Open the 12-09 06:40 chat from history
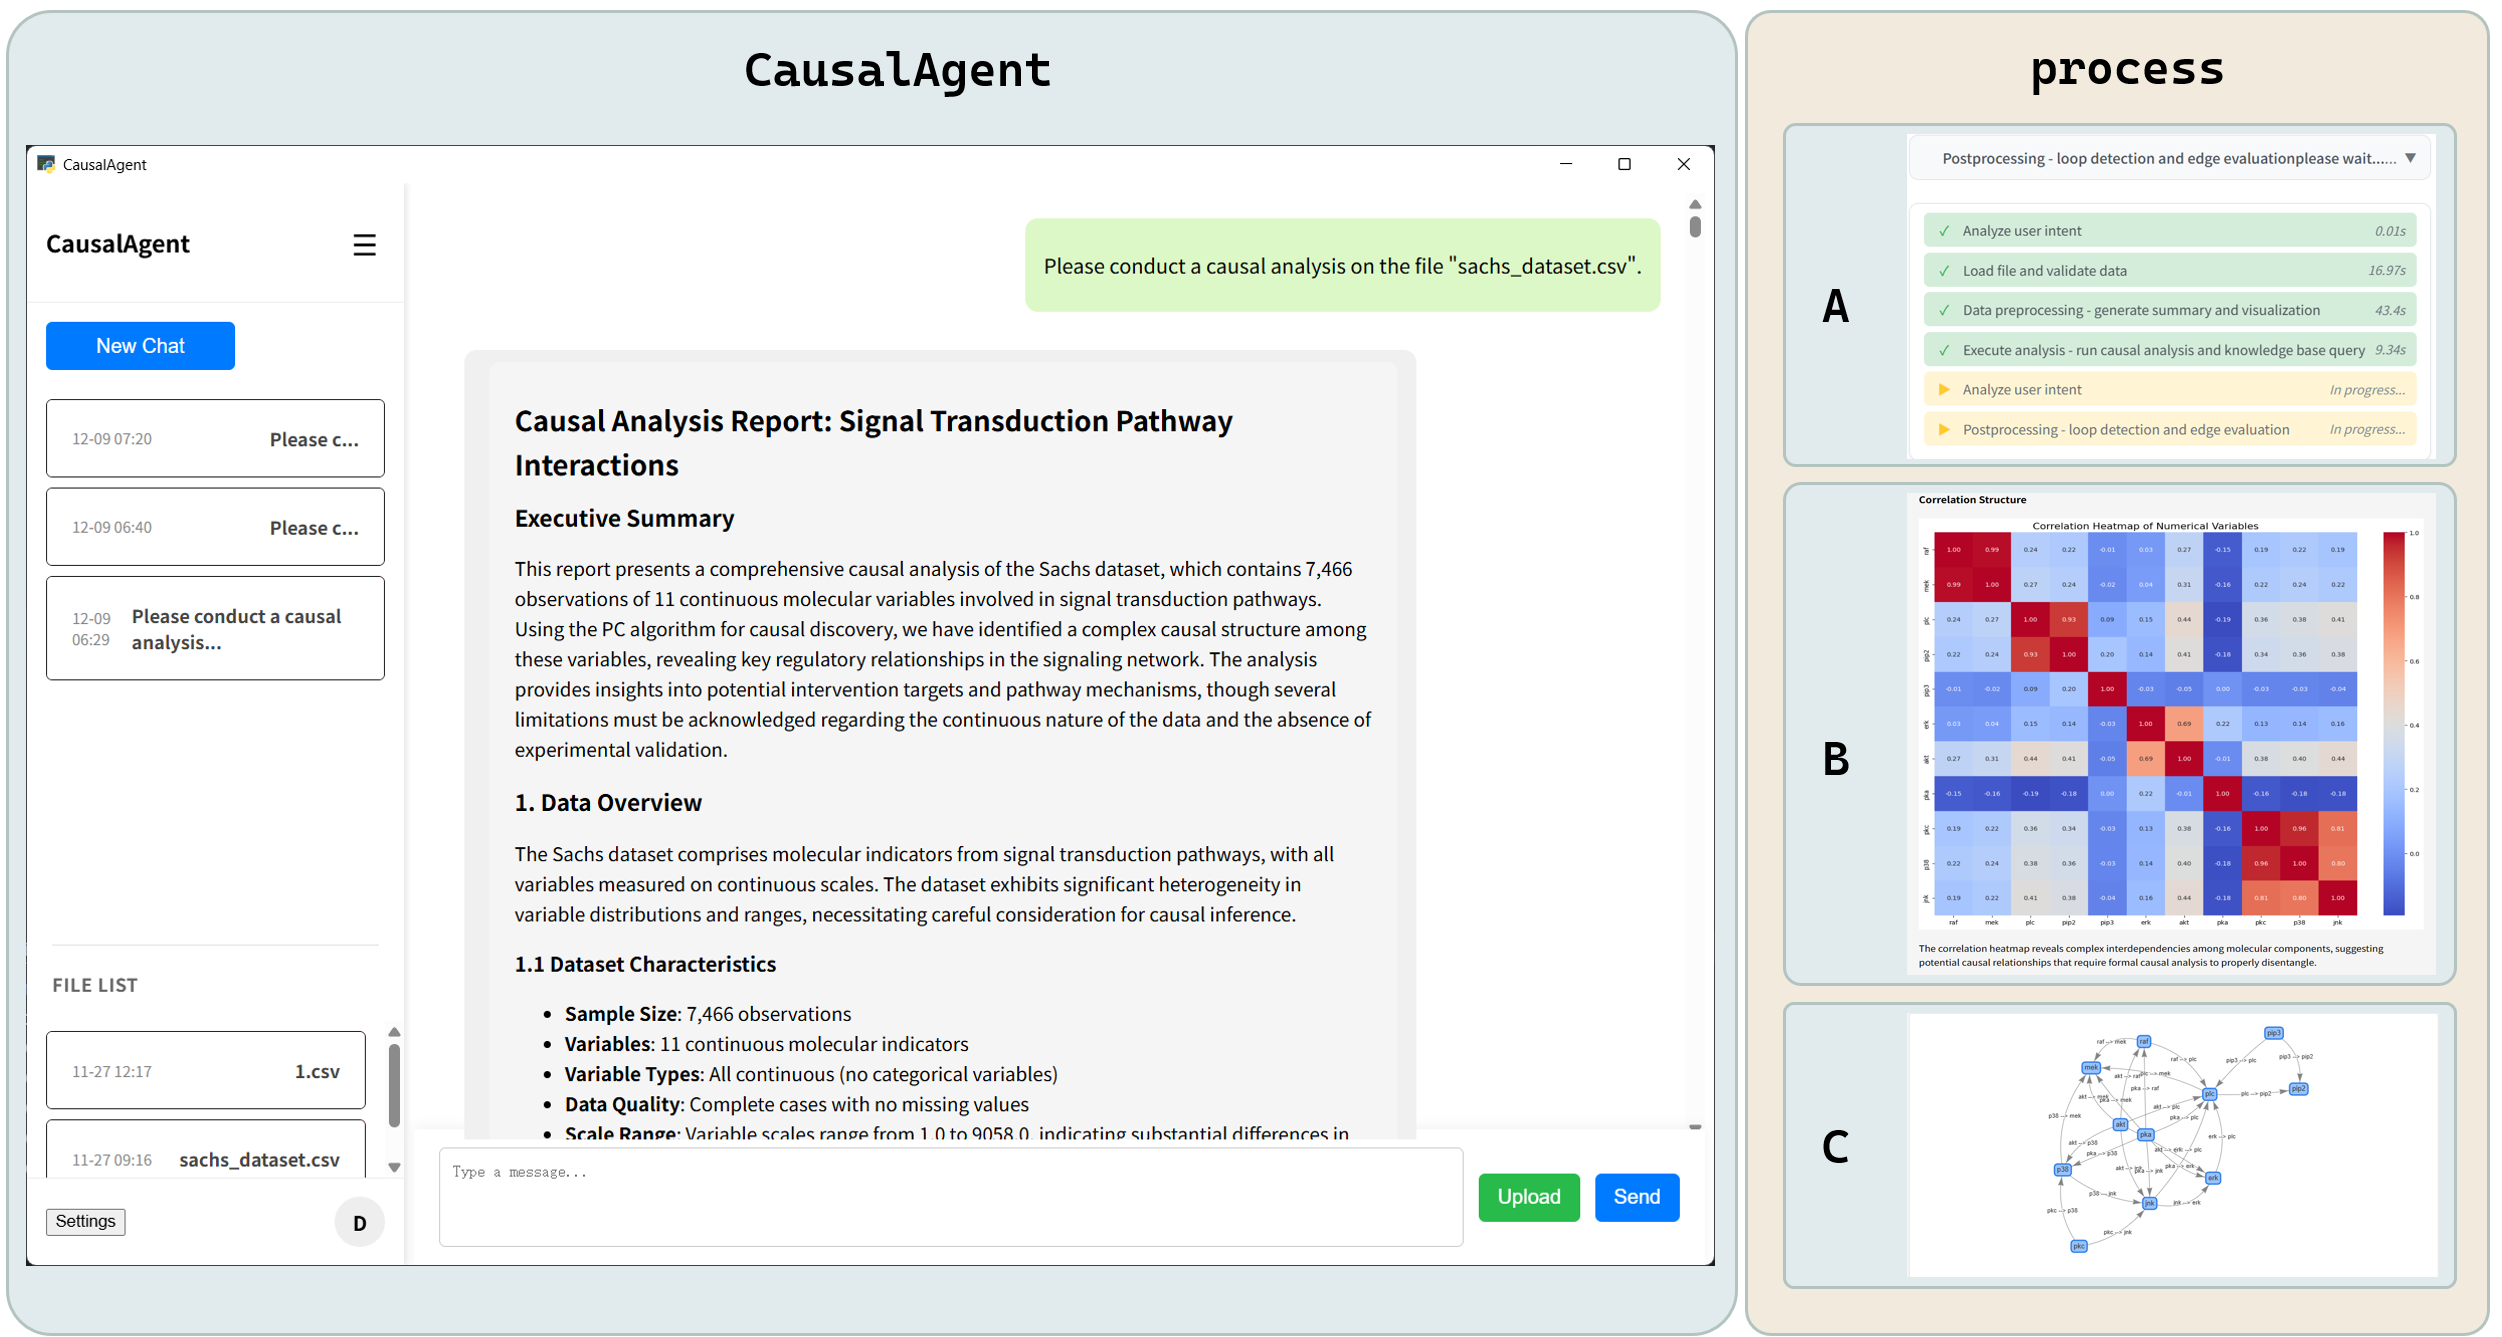The image size is (2502, 1337). pos(215,527)
